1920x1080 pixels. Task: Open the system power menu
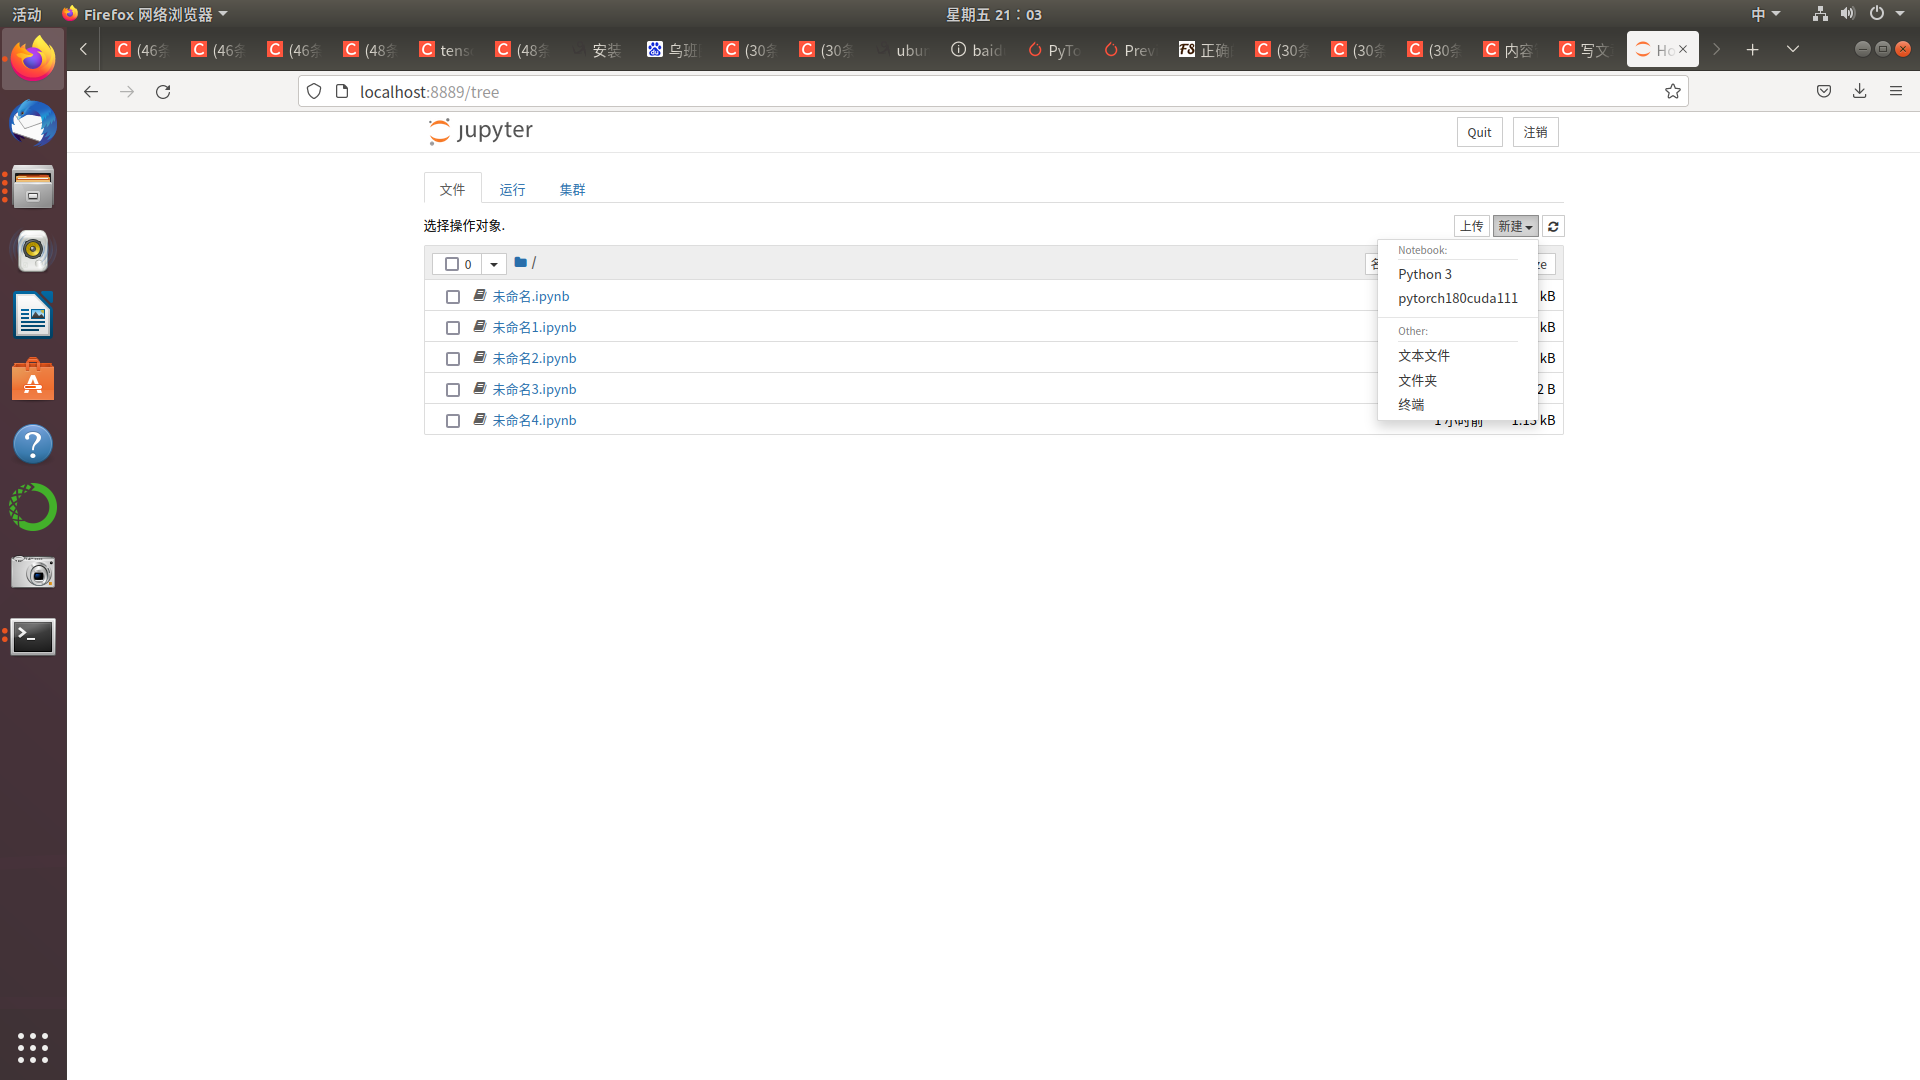[x=1886, y=14]
